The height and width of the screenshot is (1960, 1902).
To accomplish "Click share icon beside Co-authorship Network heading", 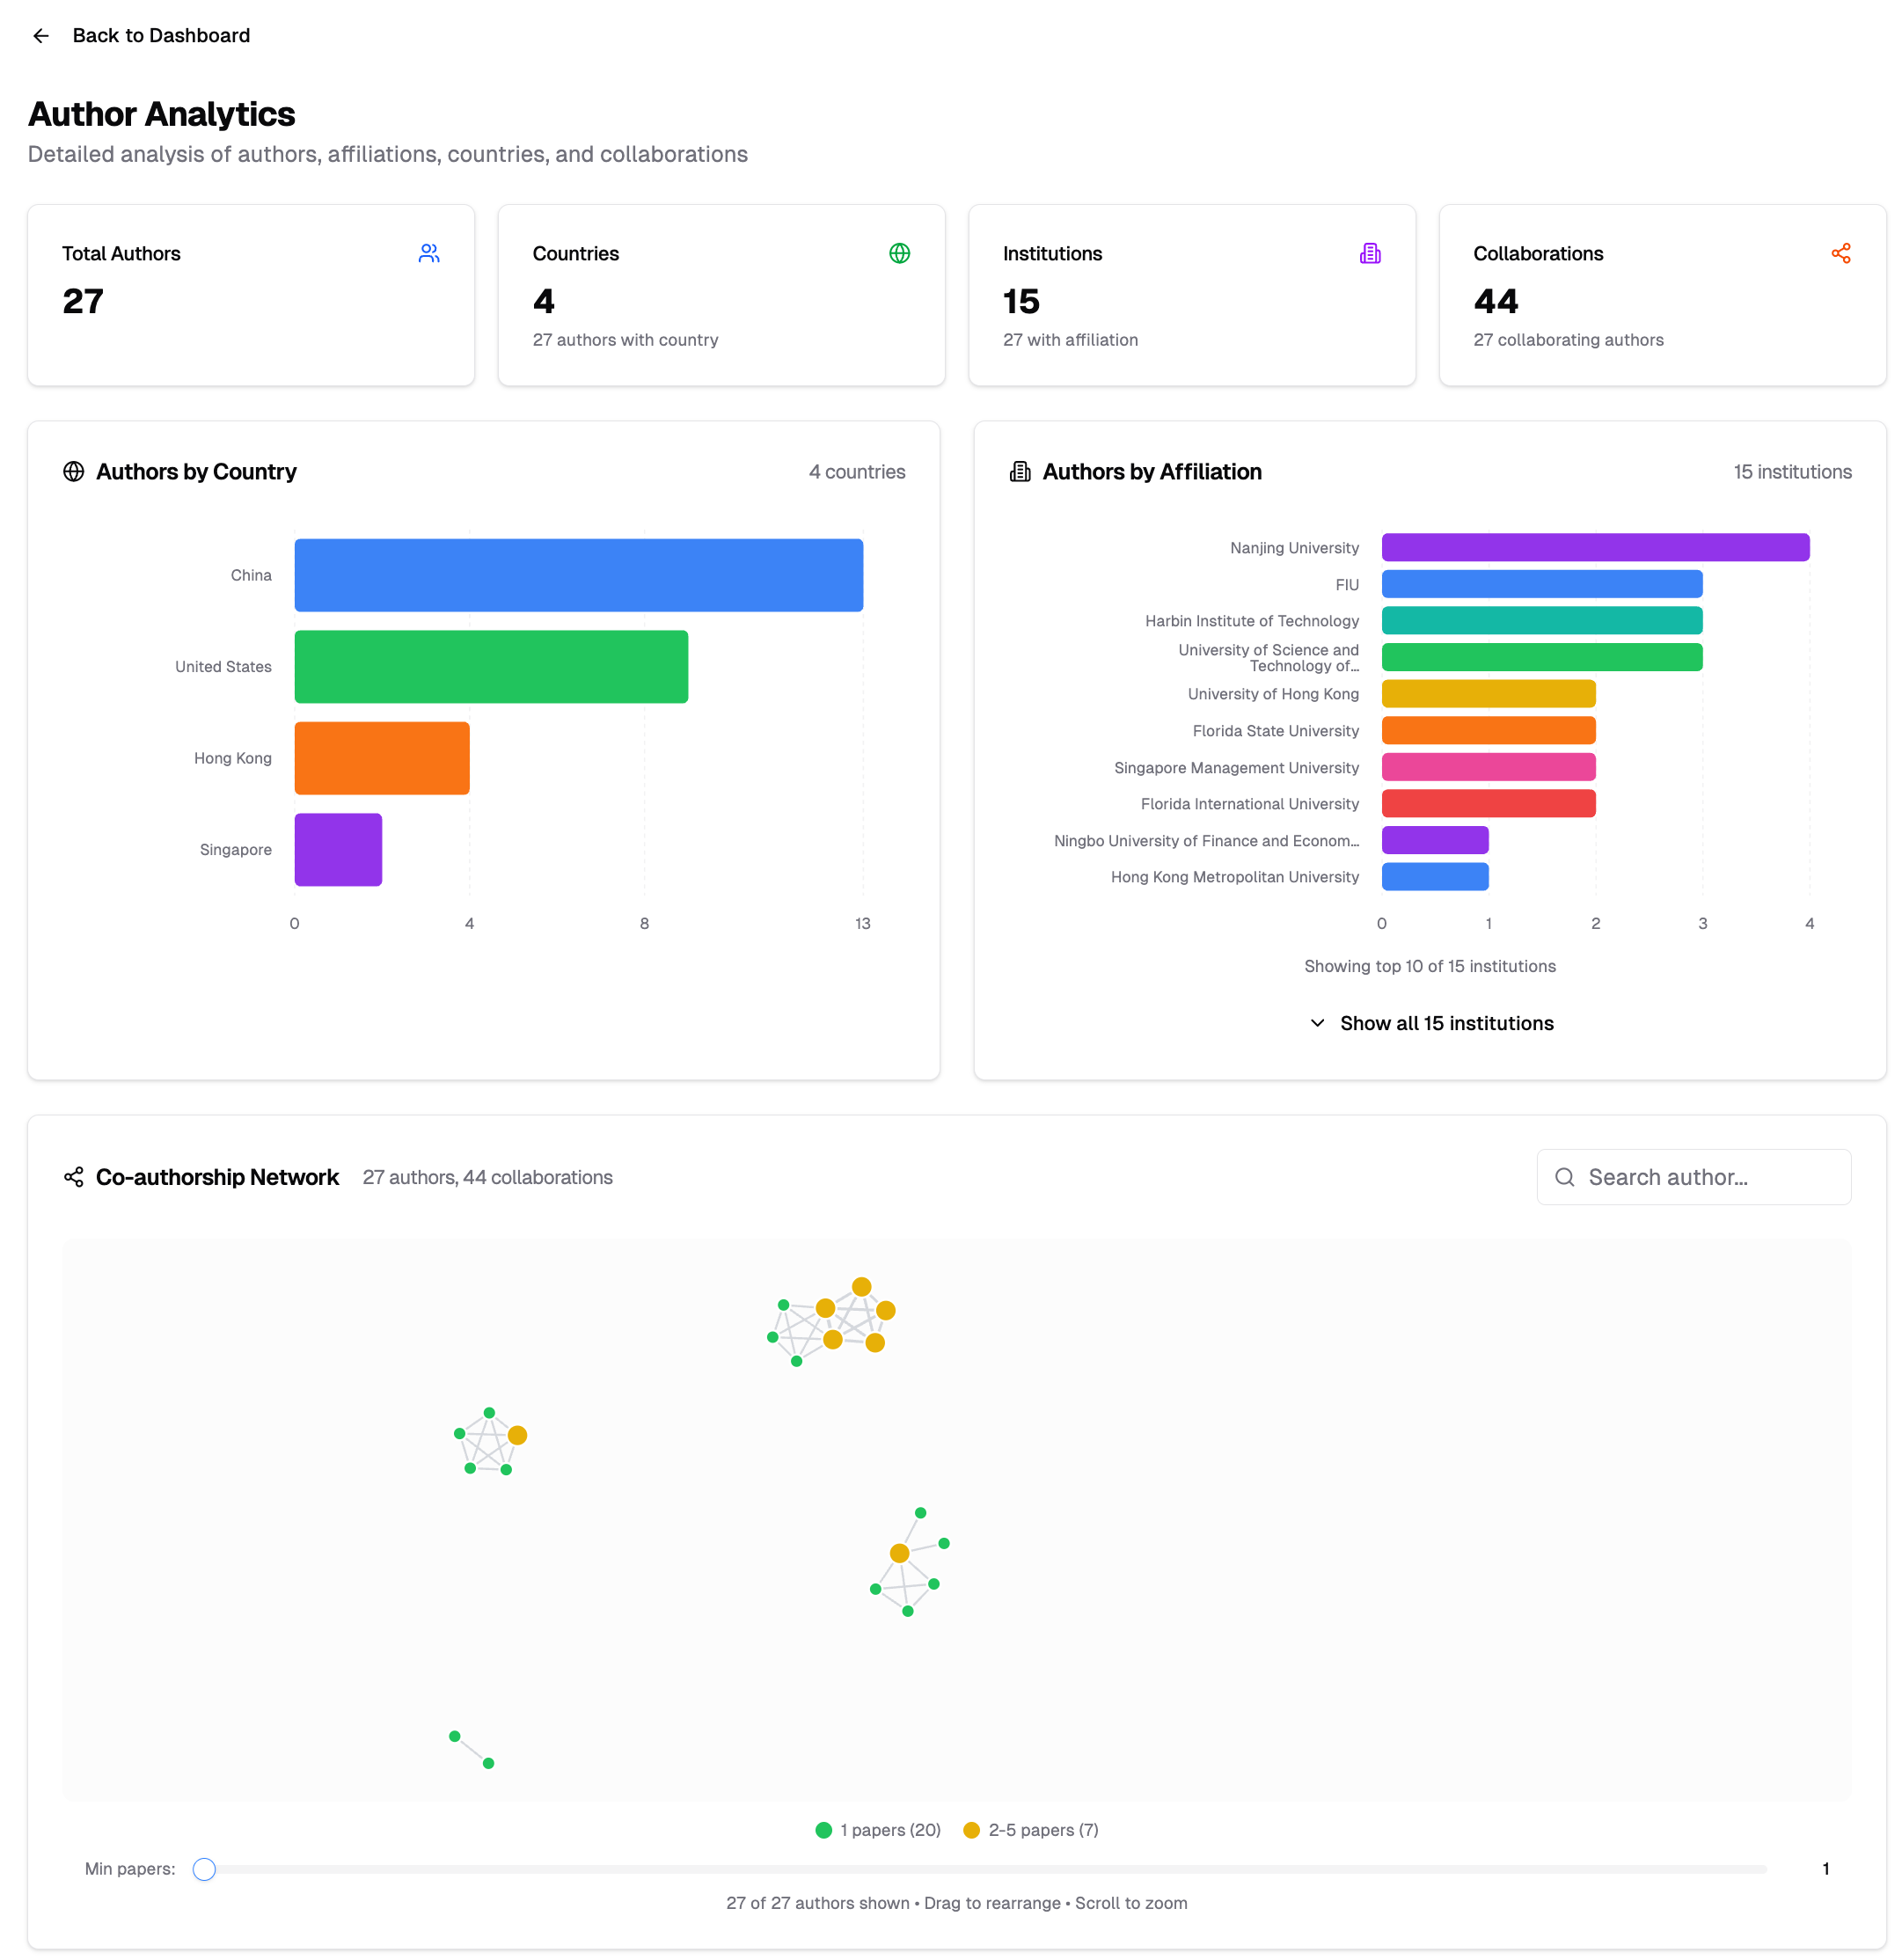I will pos(74,1177).
